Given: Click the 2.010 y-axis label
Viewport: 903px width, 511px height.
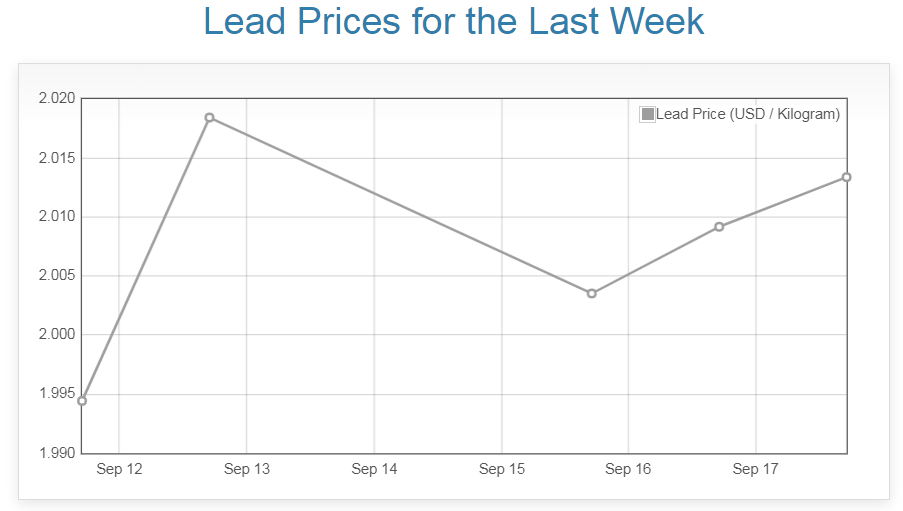Looking at the screenshot, I should click(57, 217).
